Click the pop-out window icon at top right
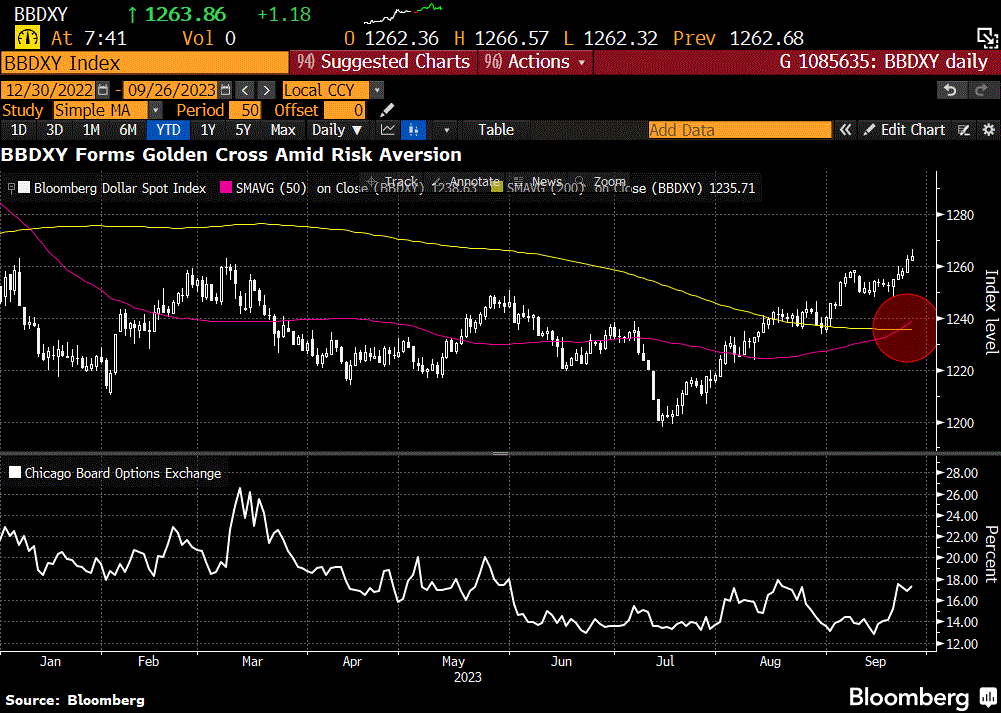This screenshot has width=1001, height=713. point(986,38)
